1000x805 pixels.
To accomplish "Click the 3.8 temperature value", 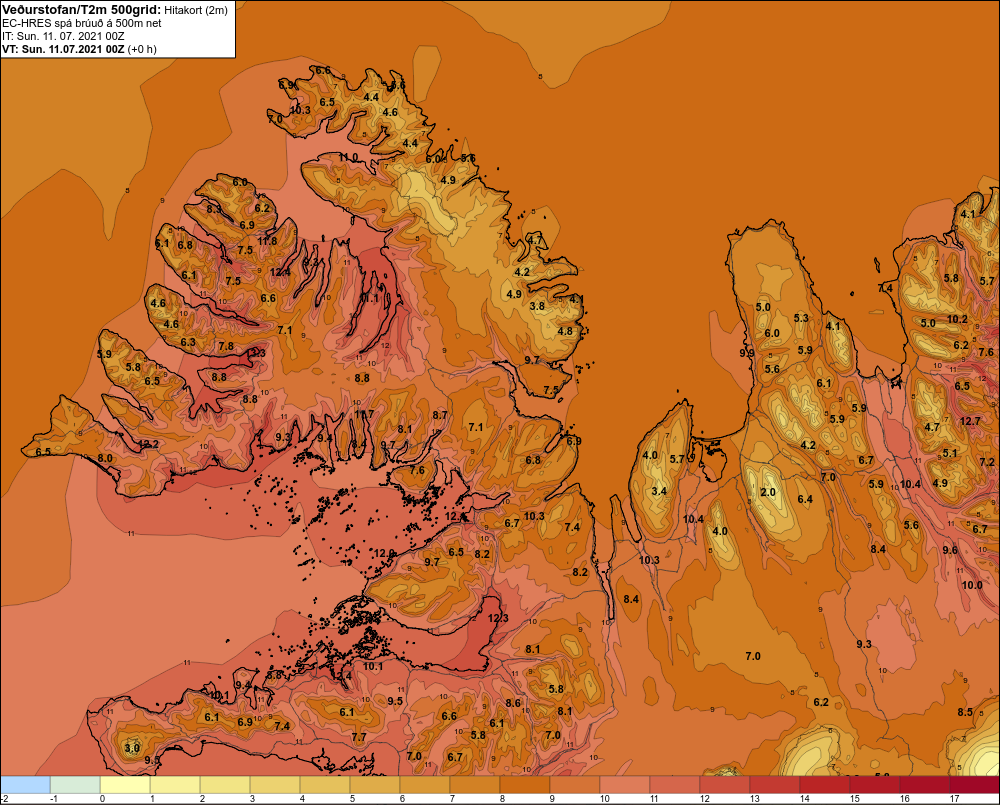I will (x=537, y=306).
